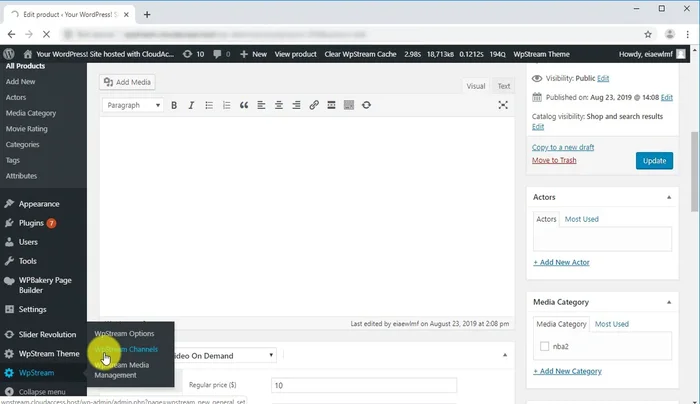Toggle bold formatting in editor toolbar
The height and width of the screenshot is (404, 700).
pyautogui.click(x=174, y=105)
